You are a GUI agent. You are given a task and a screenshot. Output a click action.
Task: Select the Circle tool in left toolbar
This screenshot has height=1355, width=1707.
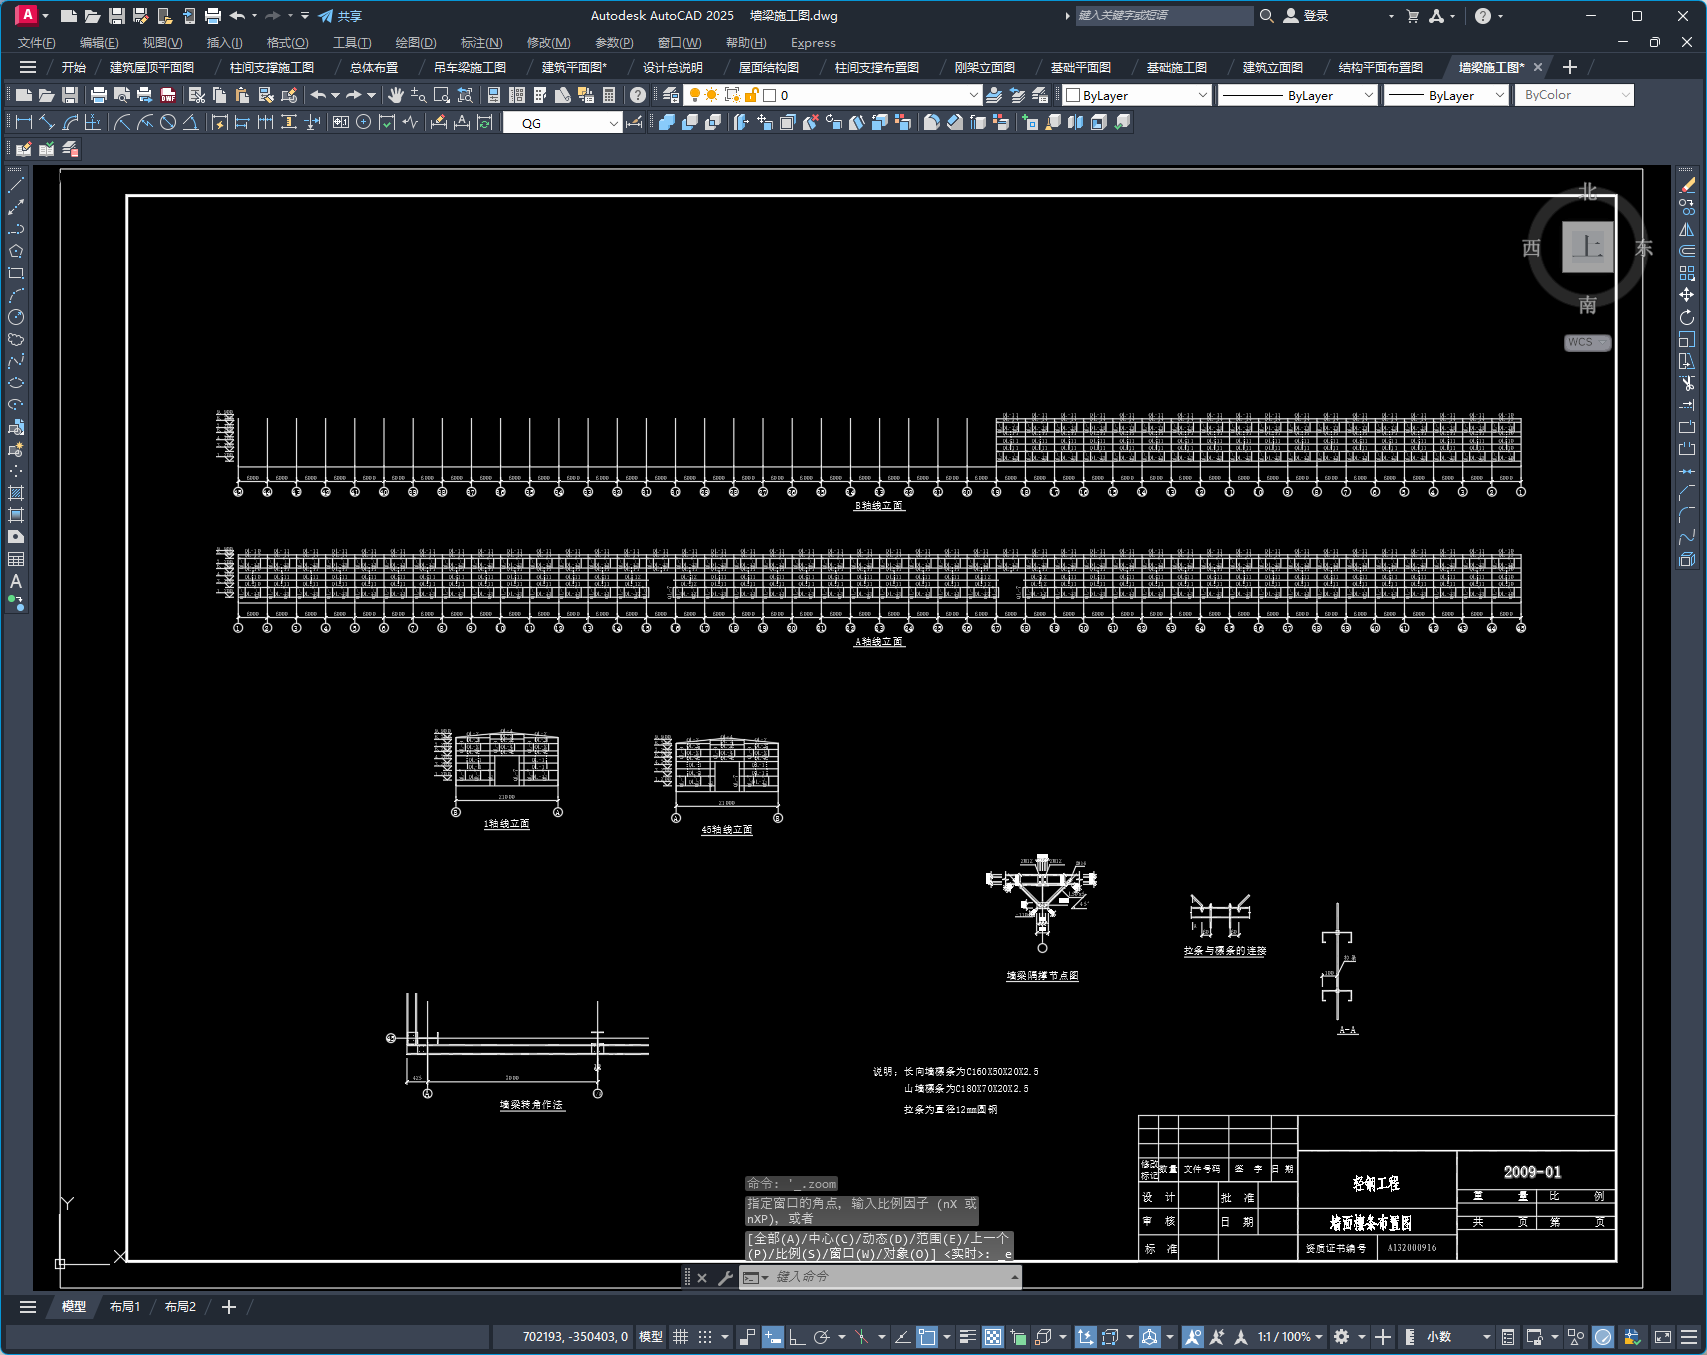tap(16, 317)
